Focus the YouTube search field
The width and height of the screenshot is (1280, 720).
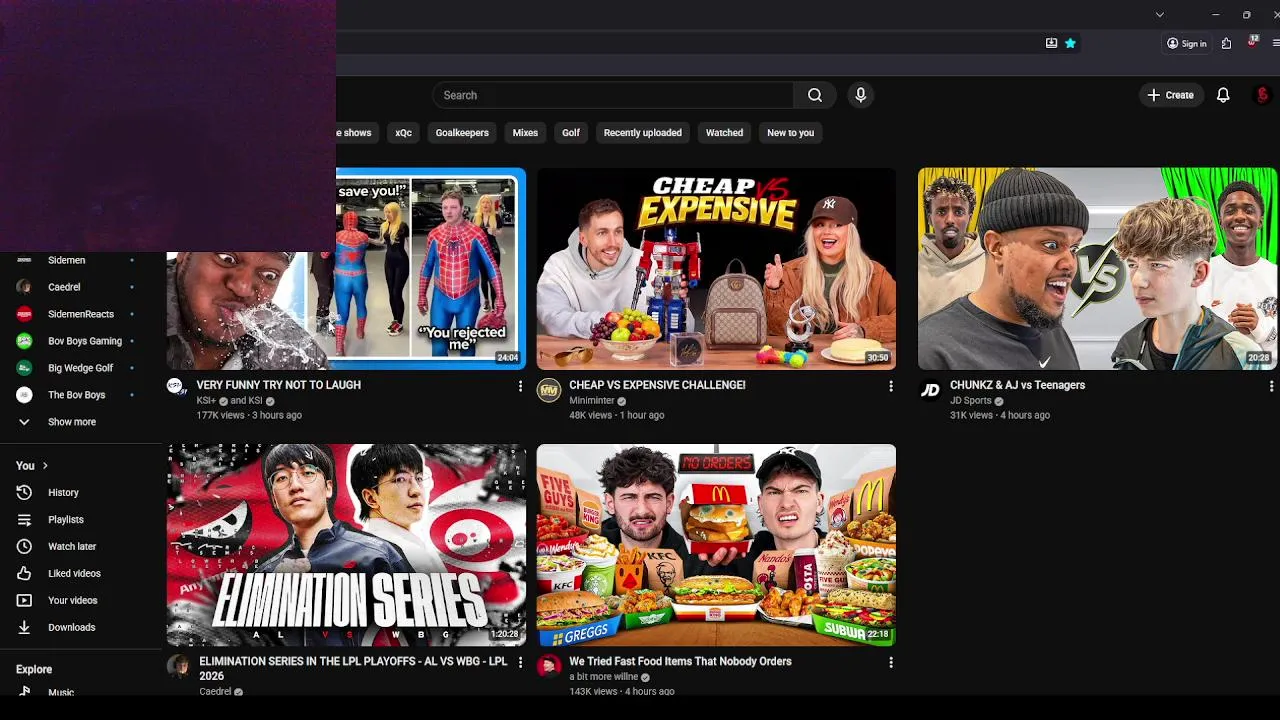tap(613, 95)
